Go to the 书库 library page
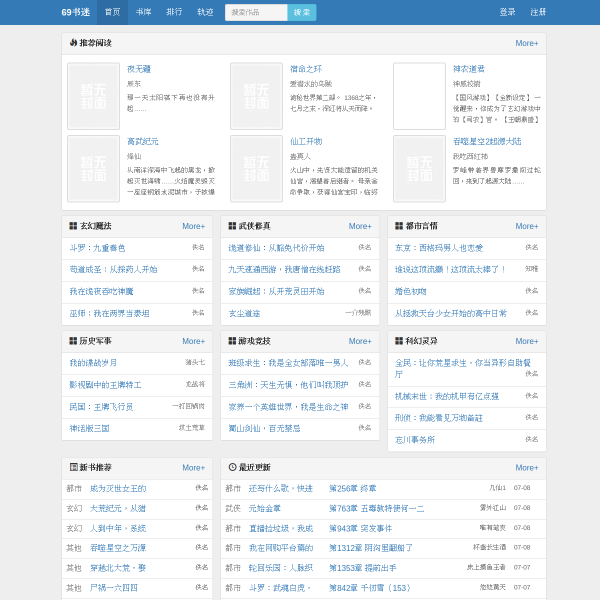This screenshot has height=600, width=600. (x=143, y=12)
